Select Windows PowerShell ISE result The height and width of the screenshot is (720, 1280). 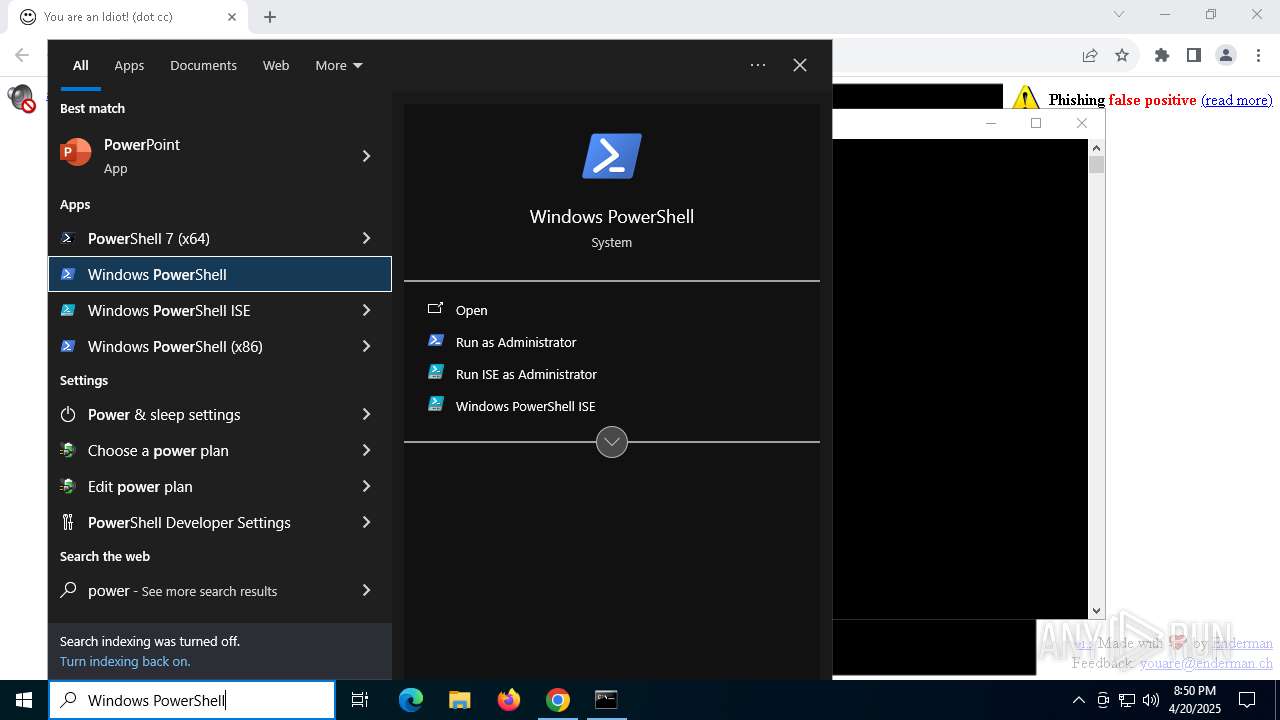pos(220,310)
